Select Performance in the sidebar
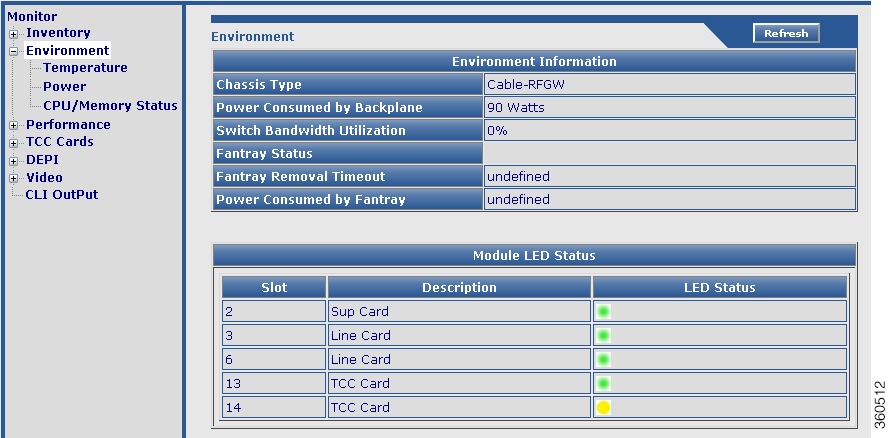The width and height of the screenshot is (888, 438). point(69,124)
